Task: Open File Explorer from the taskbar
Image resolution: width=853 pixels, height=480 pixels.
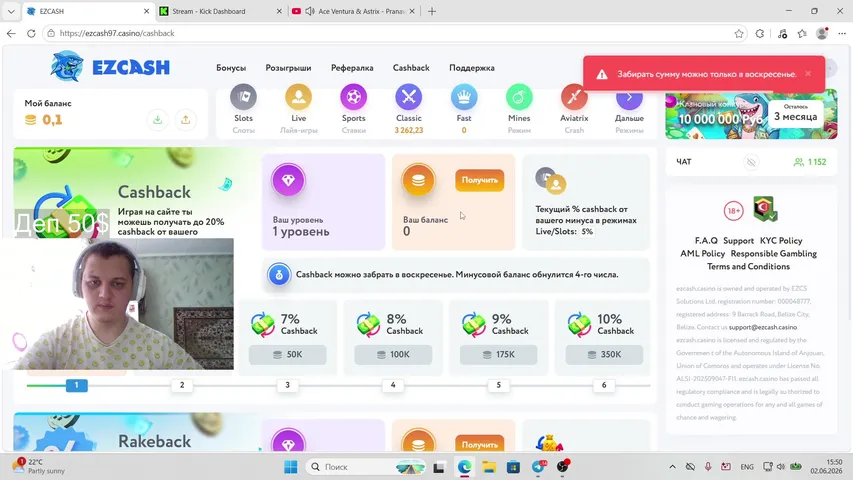Action: pyautogui.click(x=489, y=467)
